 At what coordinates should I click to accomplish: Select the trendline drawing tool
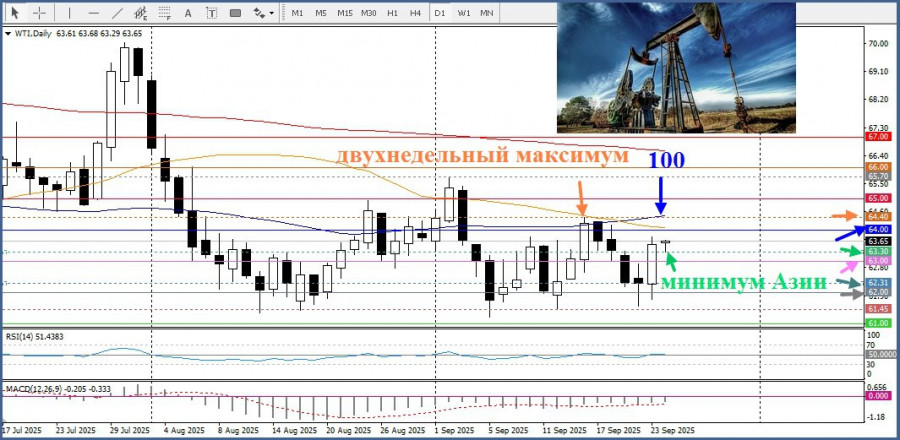click(x=117, y=13)
